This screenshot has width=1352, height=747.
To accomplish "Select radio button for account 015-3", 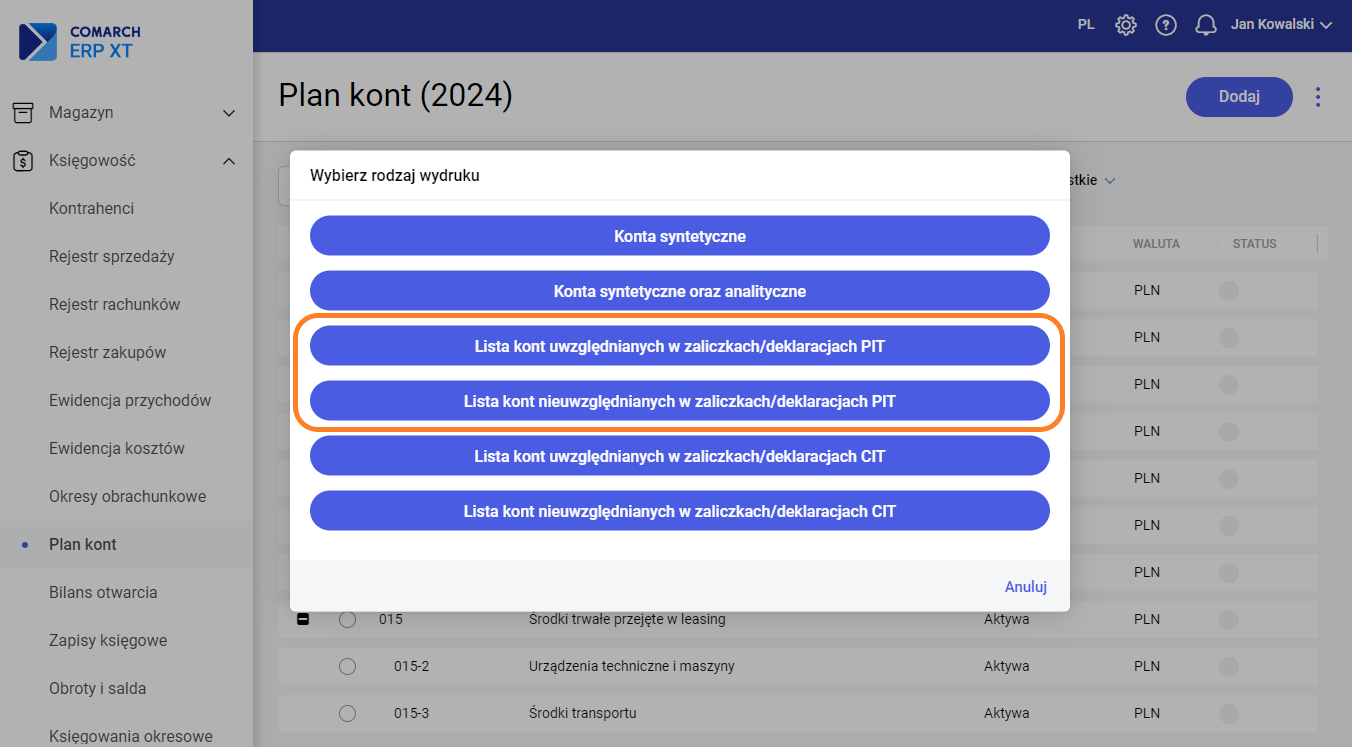I will pos(347,714).
